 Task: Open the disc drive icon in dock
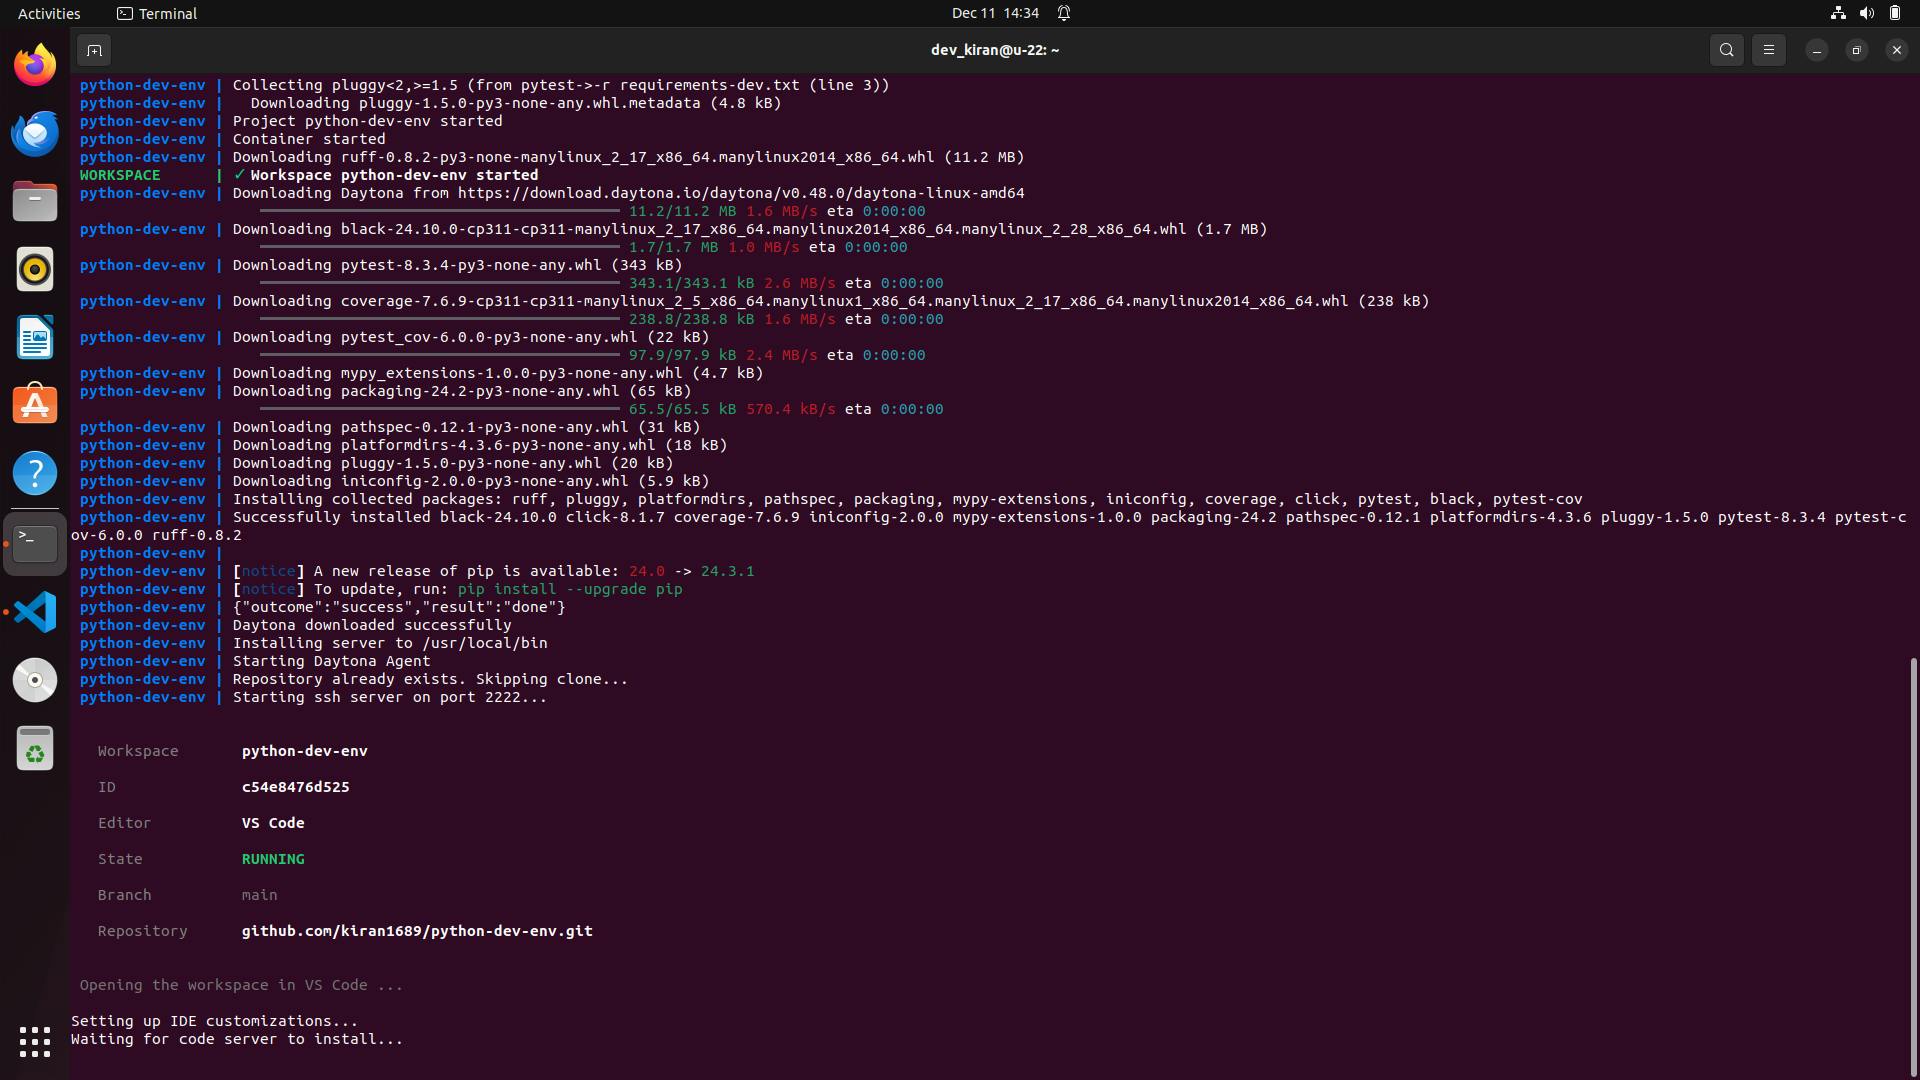coord(35,680)
